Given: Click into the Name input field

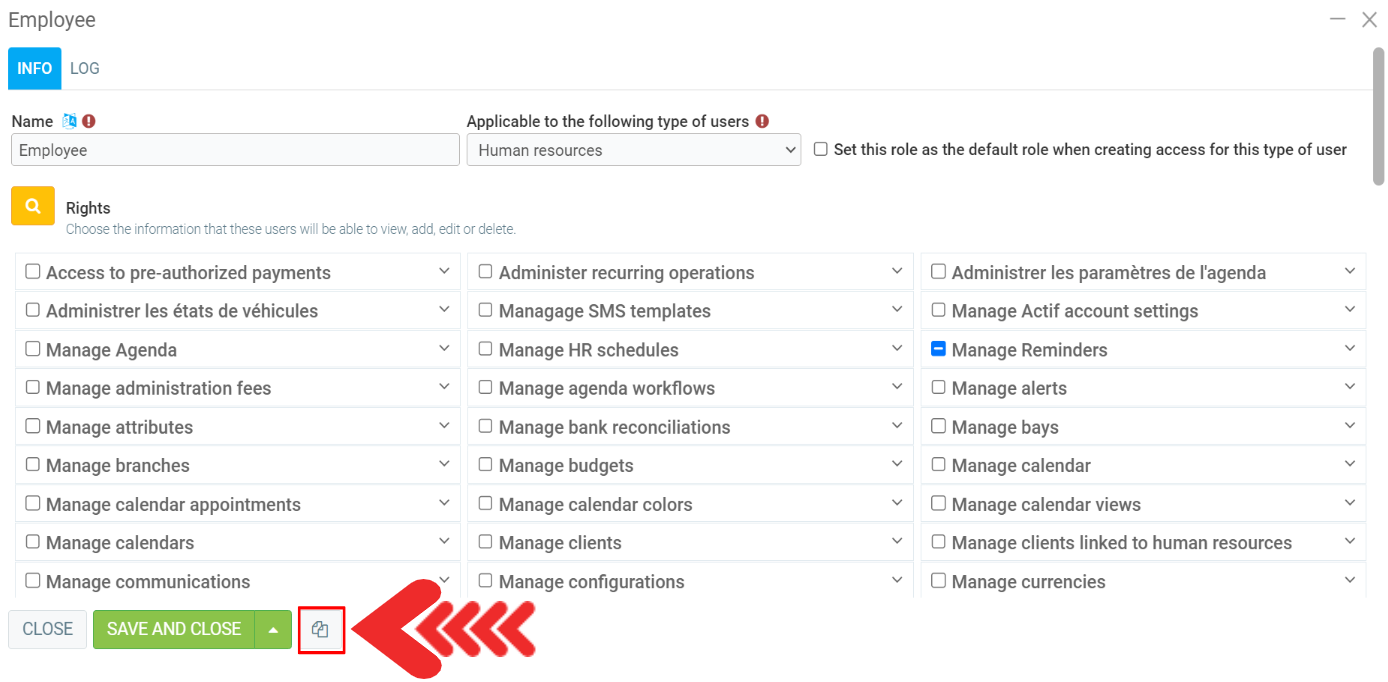Looking at the screenshot, I should point(235,150).
